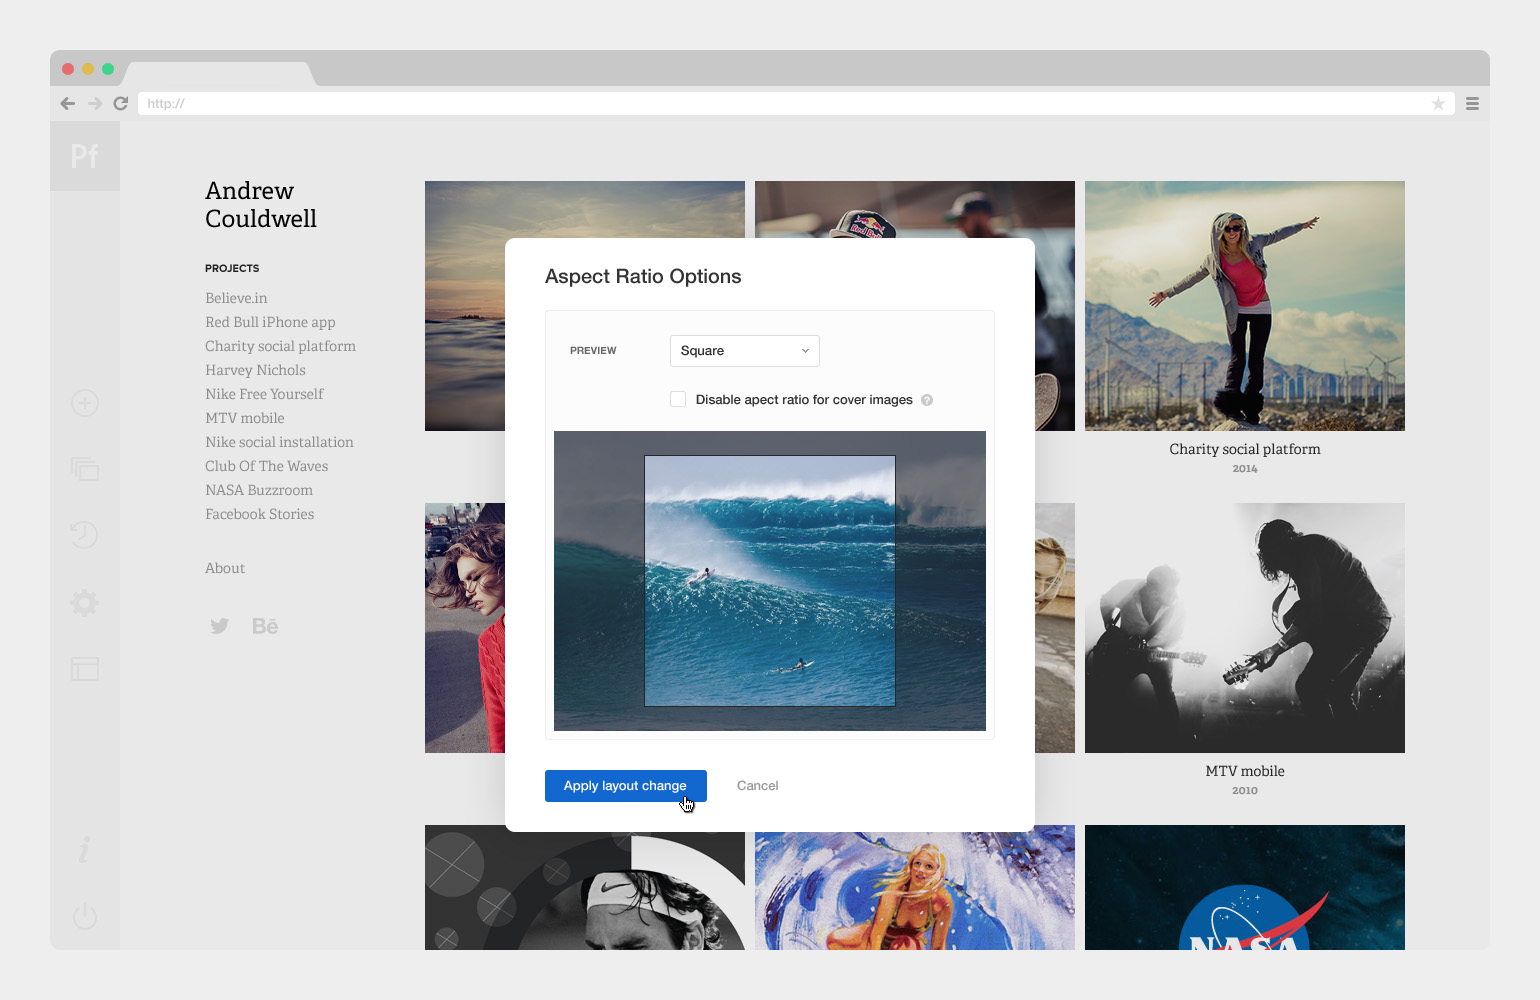1540x1000 pixels.
Task: Click the Pf logo in the sidebar
Action: click(84, 155)
